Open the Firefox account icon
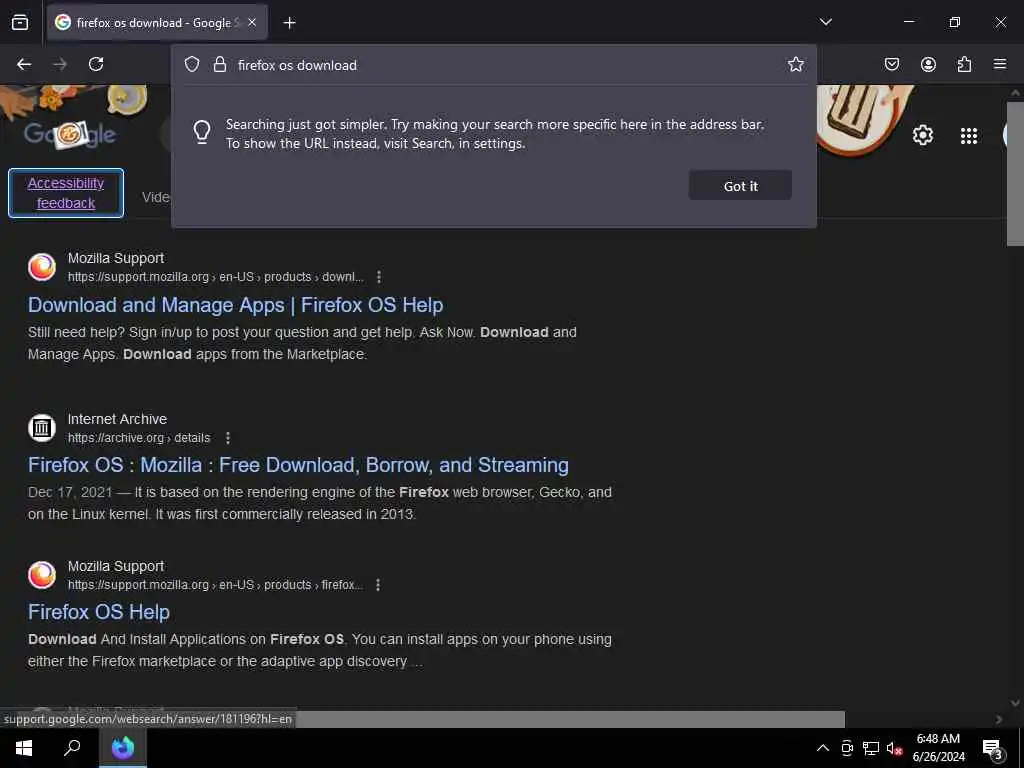This screenshot has width=1024, height=768. coord(928,64)
